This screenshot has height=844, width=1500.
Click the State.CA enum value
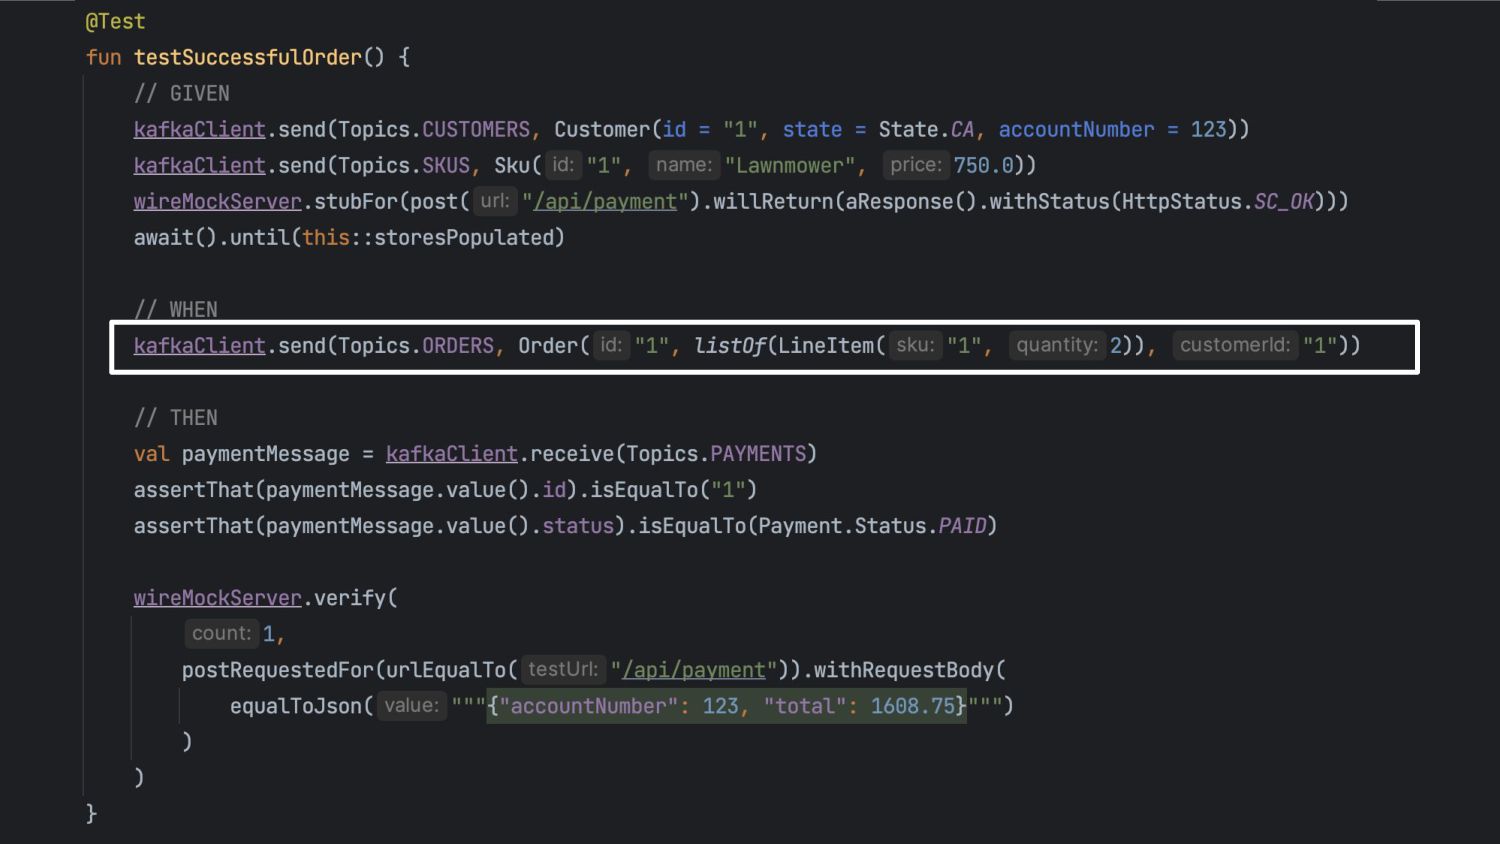(x=926, y=129)
